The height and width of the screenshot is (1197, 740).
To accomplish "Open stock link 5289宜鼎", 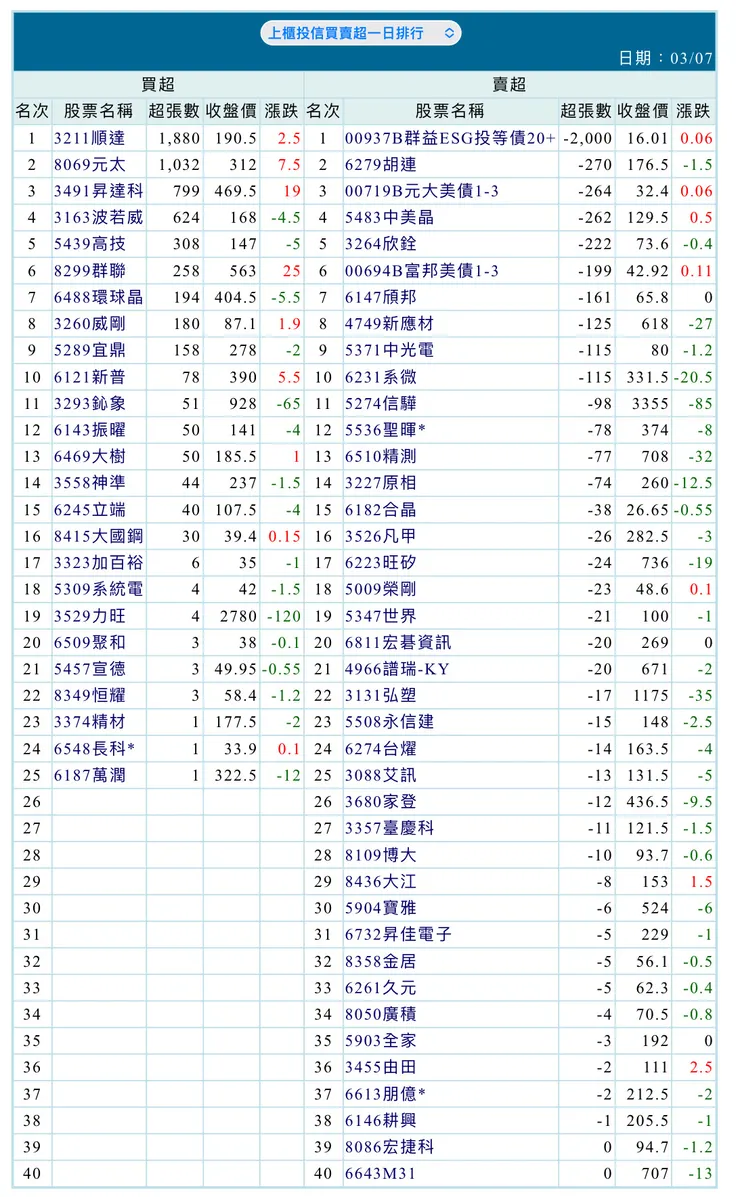I will pos(89,350).
